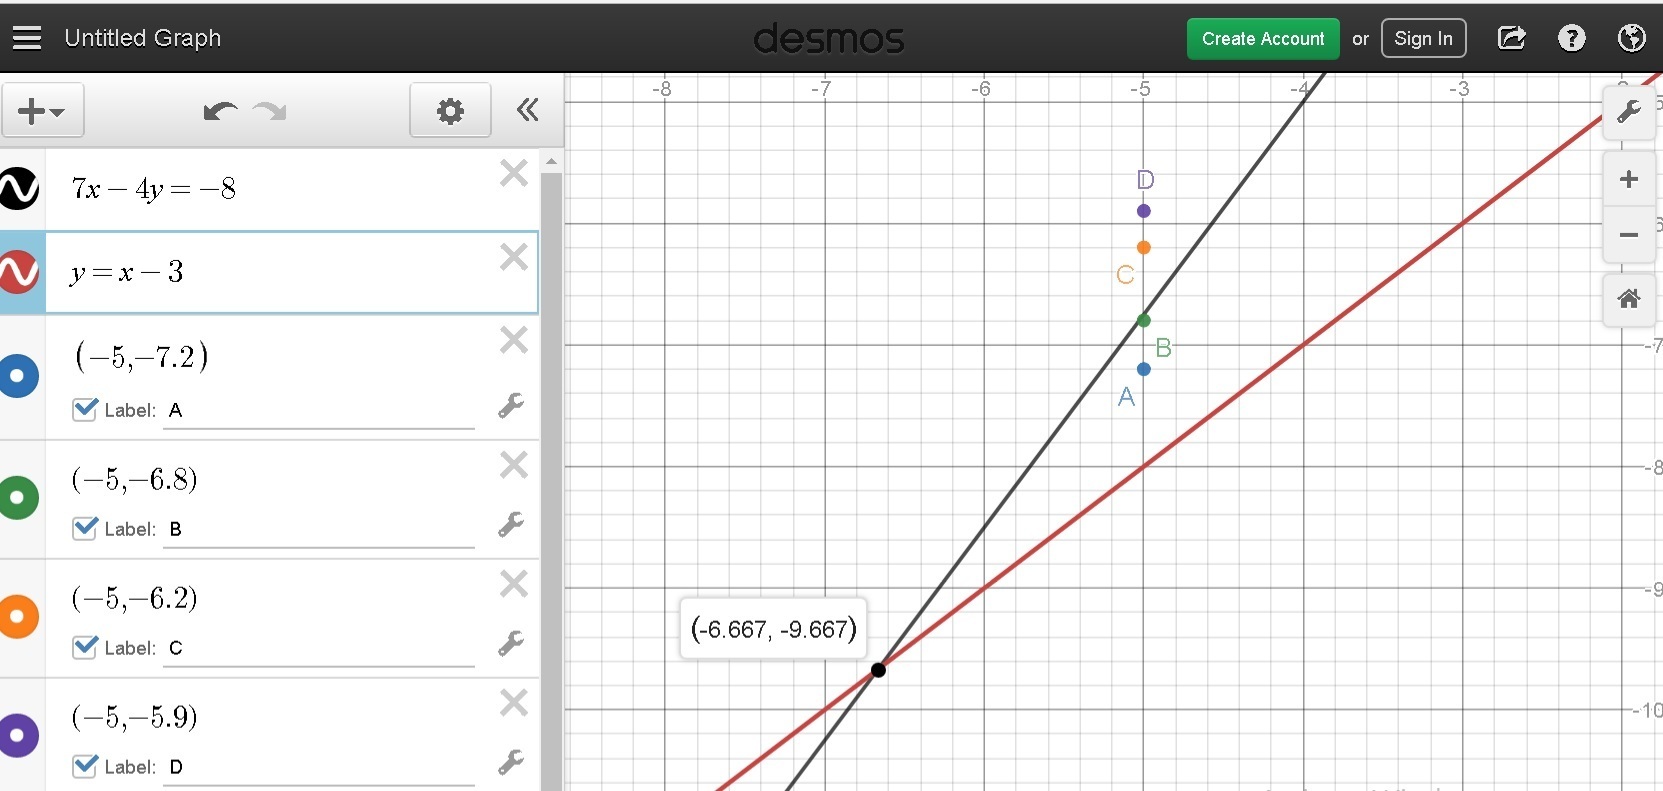This screenshot has width=1663, height=791.
Task: Open wrench options for point D
Action: [x=511, y=762]
